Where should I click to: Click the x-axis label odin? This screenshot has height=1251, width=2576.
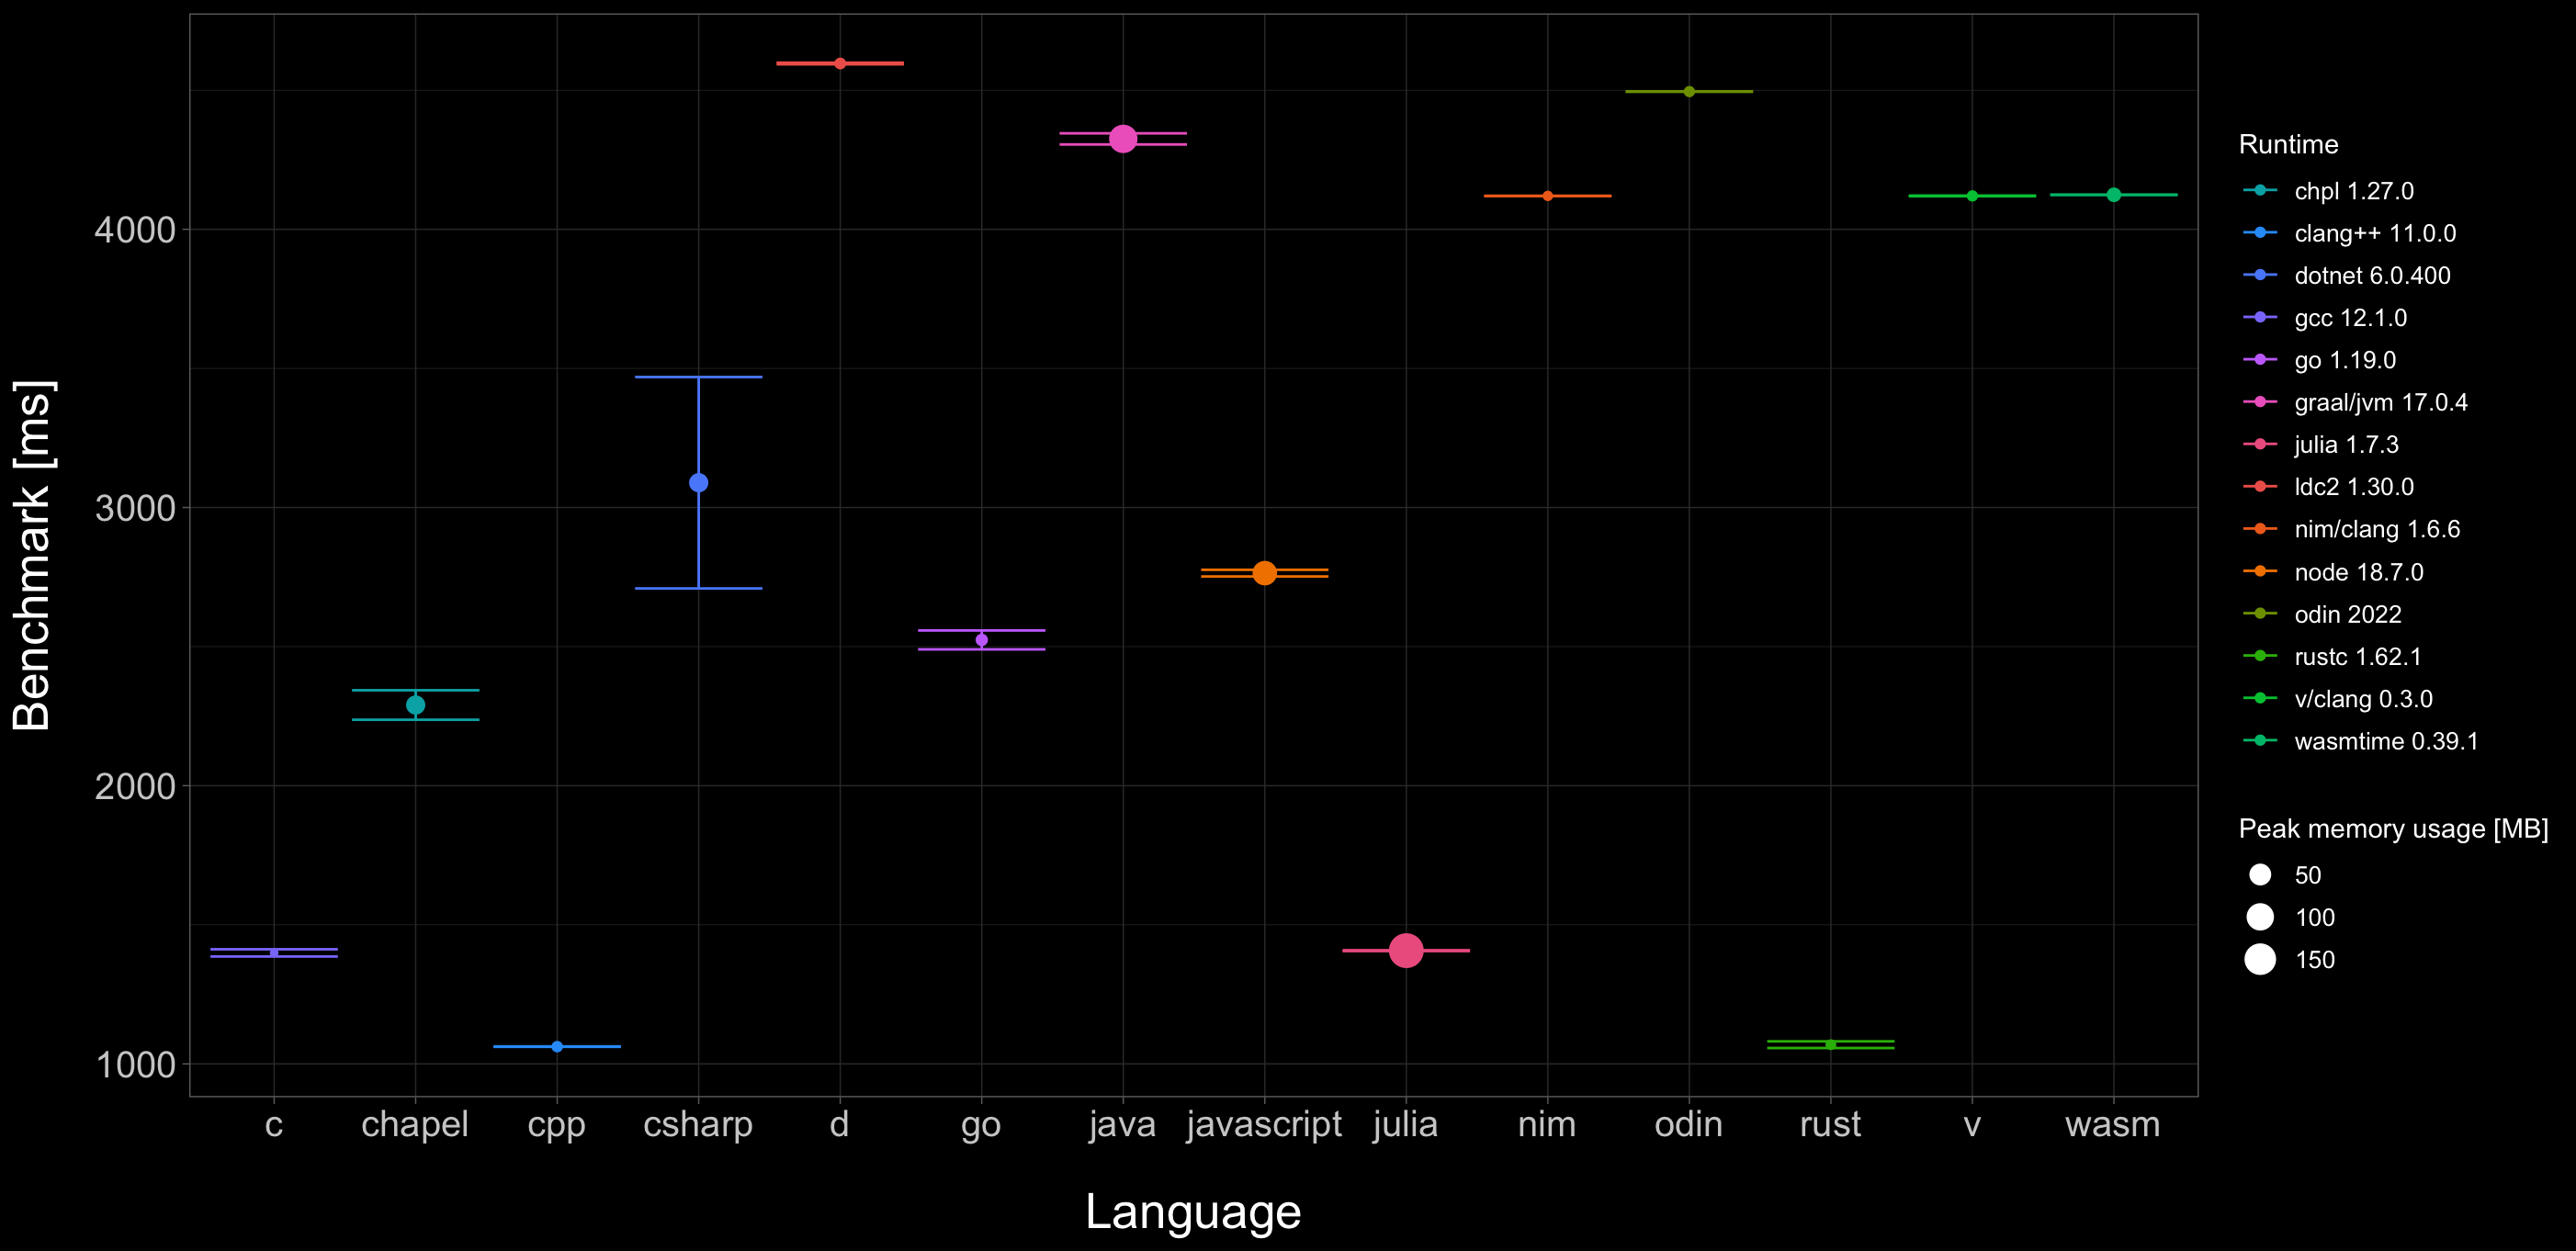[1689, 1125]
